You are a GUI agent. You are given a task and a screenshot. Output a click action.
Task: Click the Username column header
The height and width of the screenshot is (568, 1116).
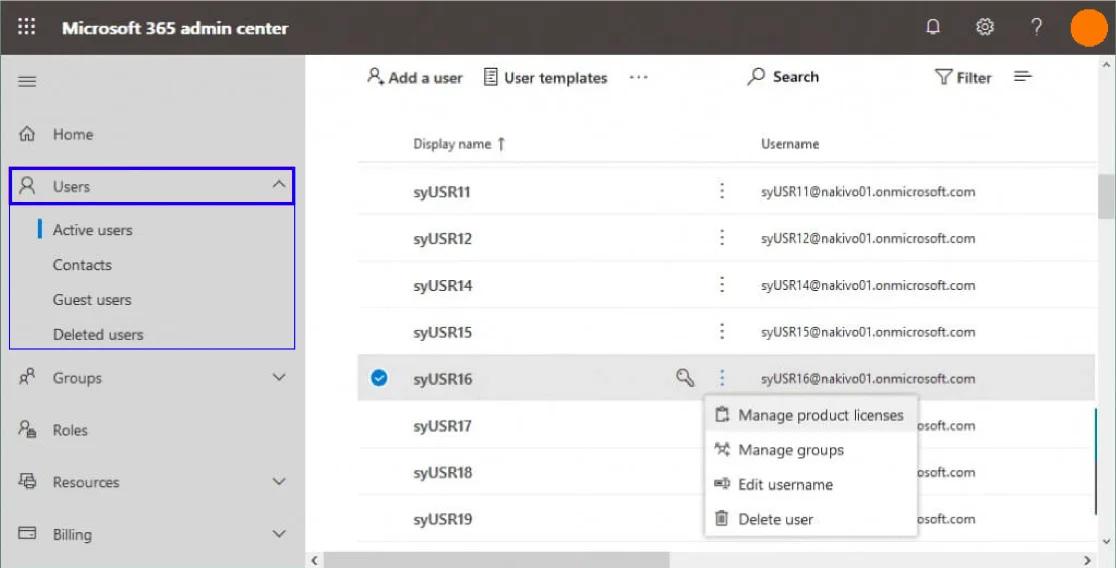coord(790,144)
